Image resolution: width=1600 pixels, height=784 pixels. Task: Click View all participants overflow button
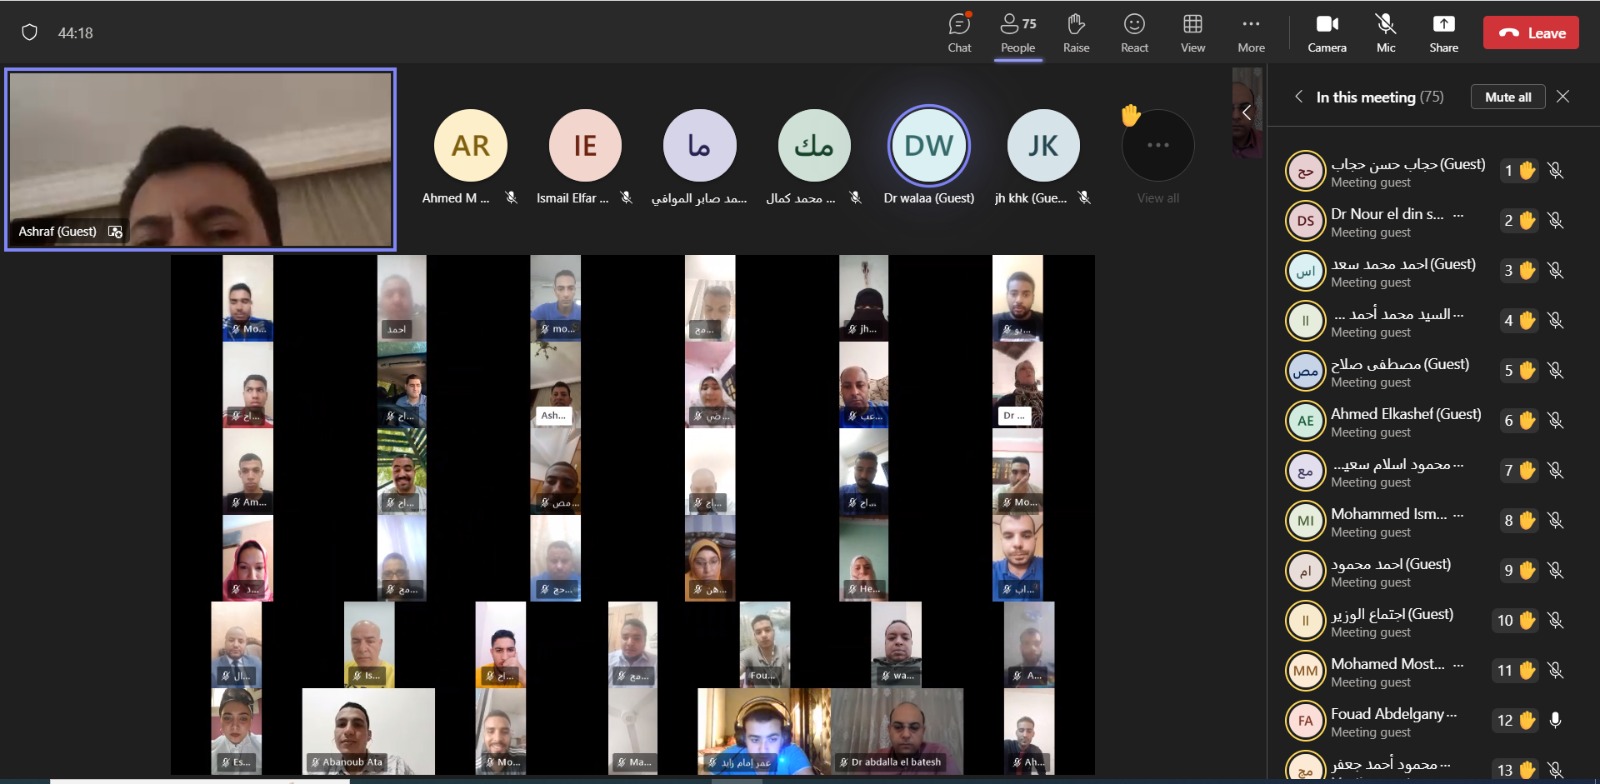click(1158, 147)
